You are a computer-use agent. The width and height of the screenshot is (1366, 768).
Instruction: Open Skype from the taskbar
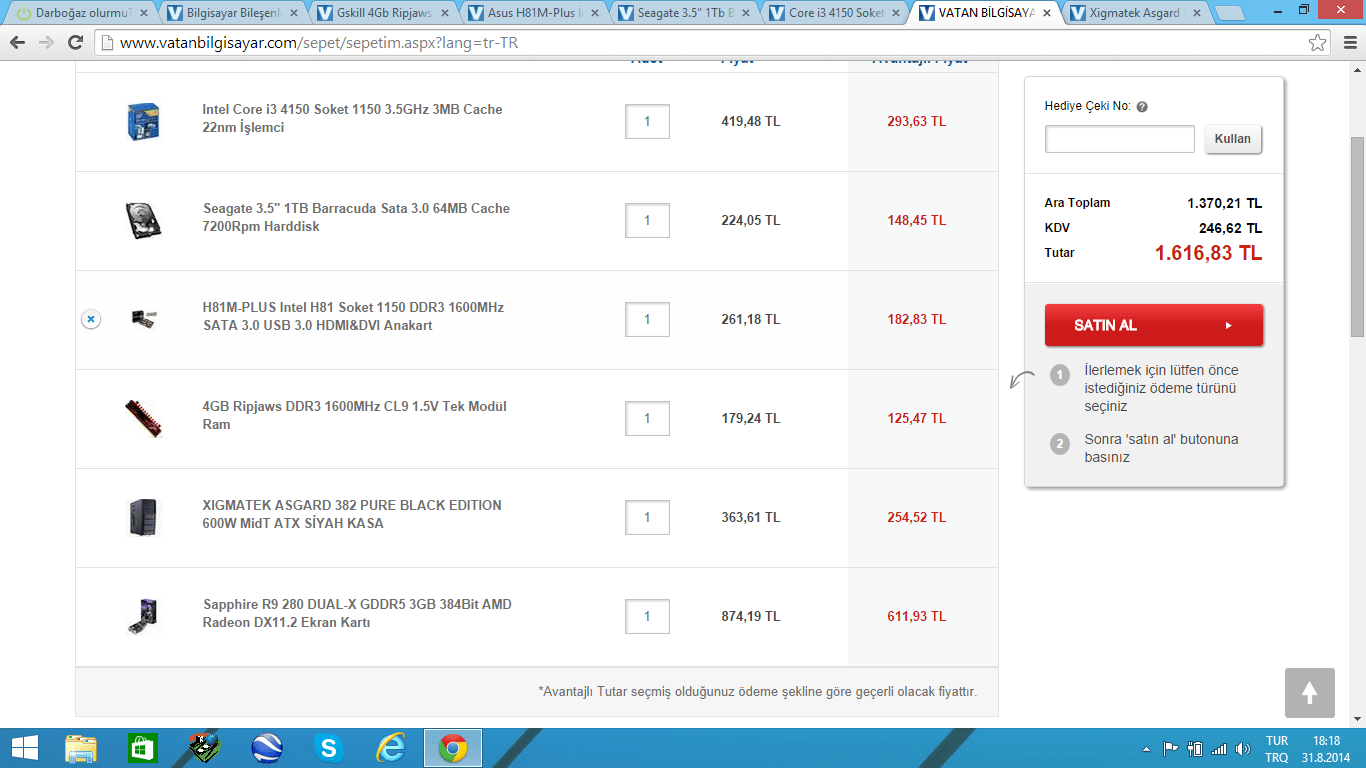point(329,748)
